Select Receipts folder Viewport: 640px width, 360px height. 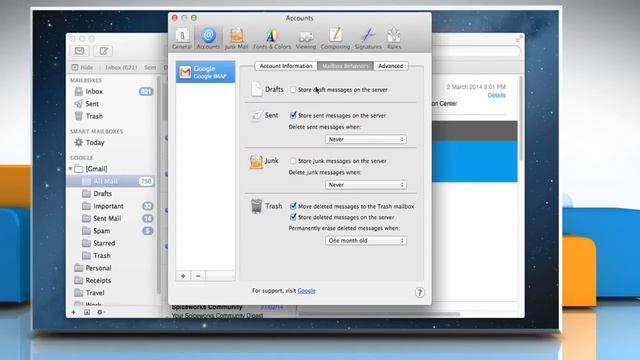pos(112,280)
